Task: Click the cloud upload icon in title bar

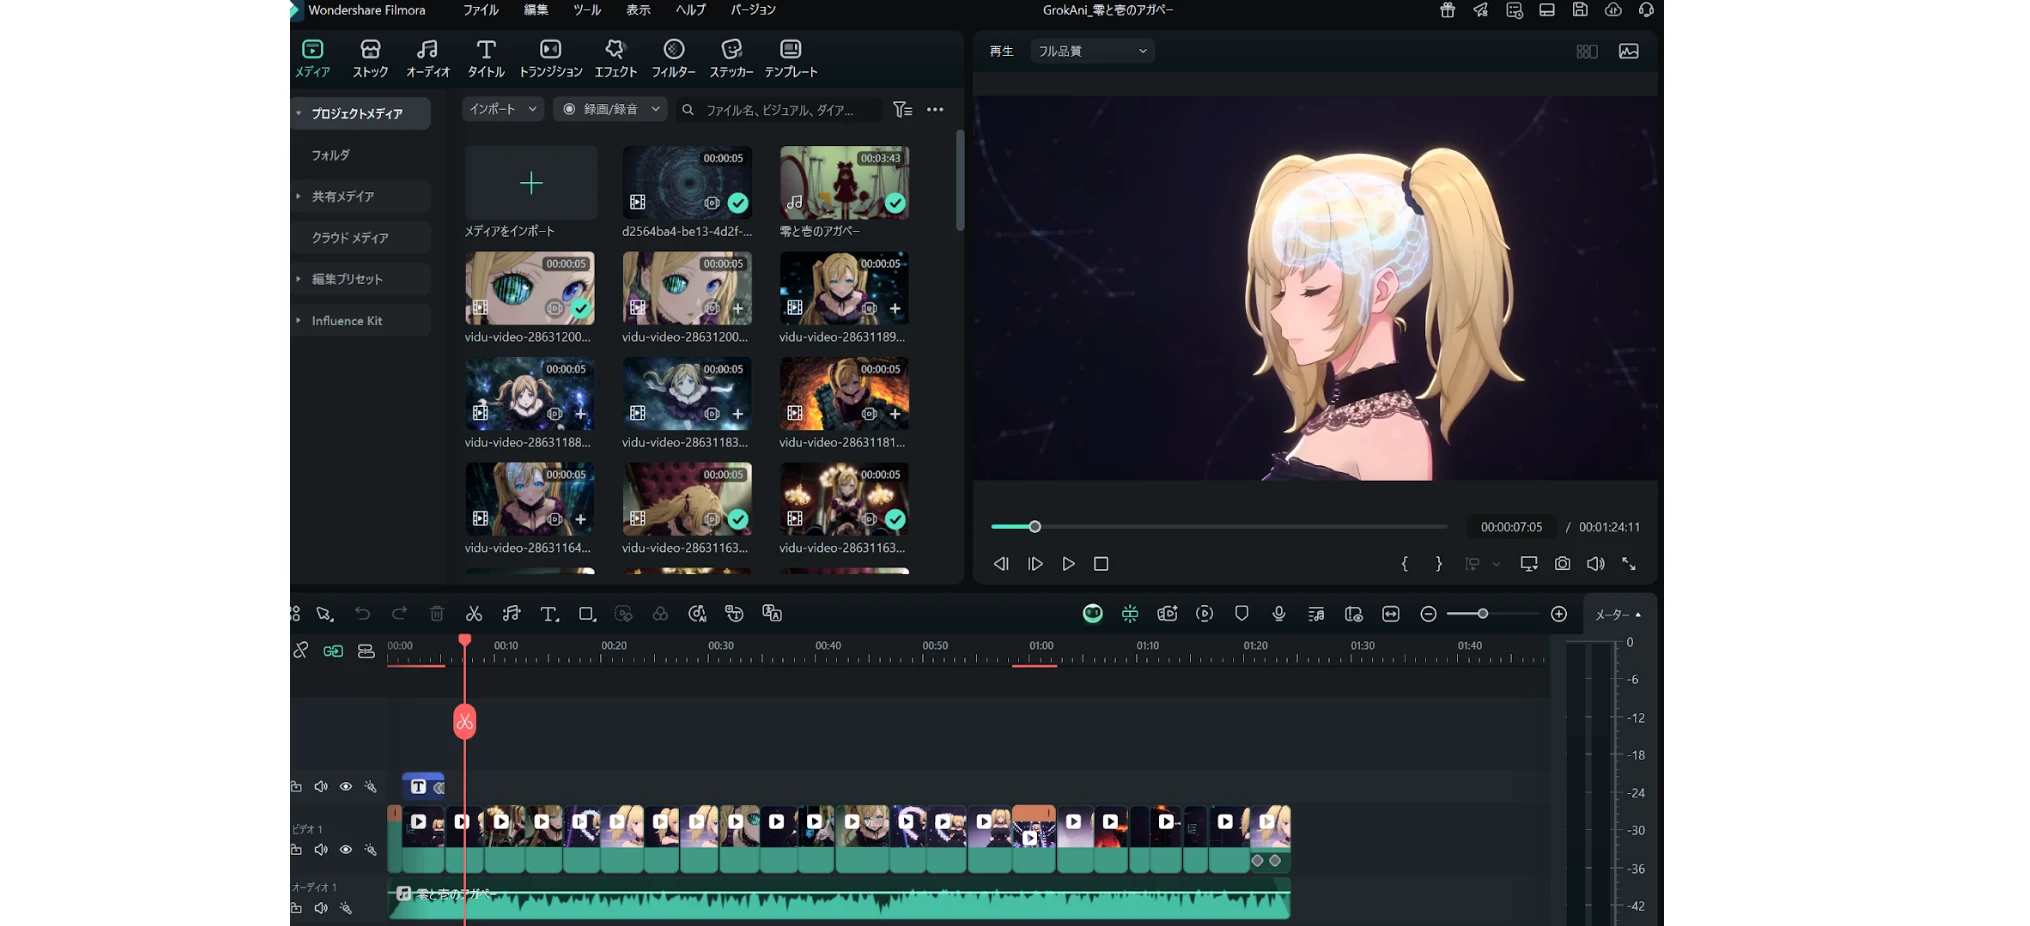Action: pyautogui.click(x=1613, y=10)
